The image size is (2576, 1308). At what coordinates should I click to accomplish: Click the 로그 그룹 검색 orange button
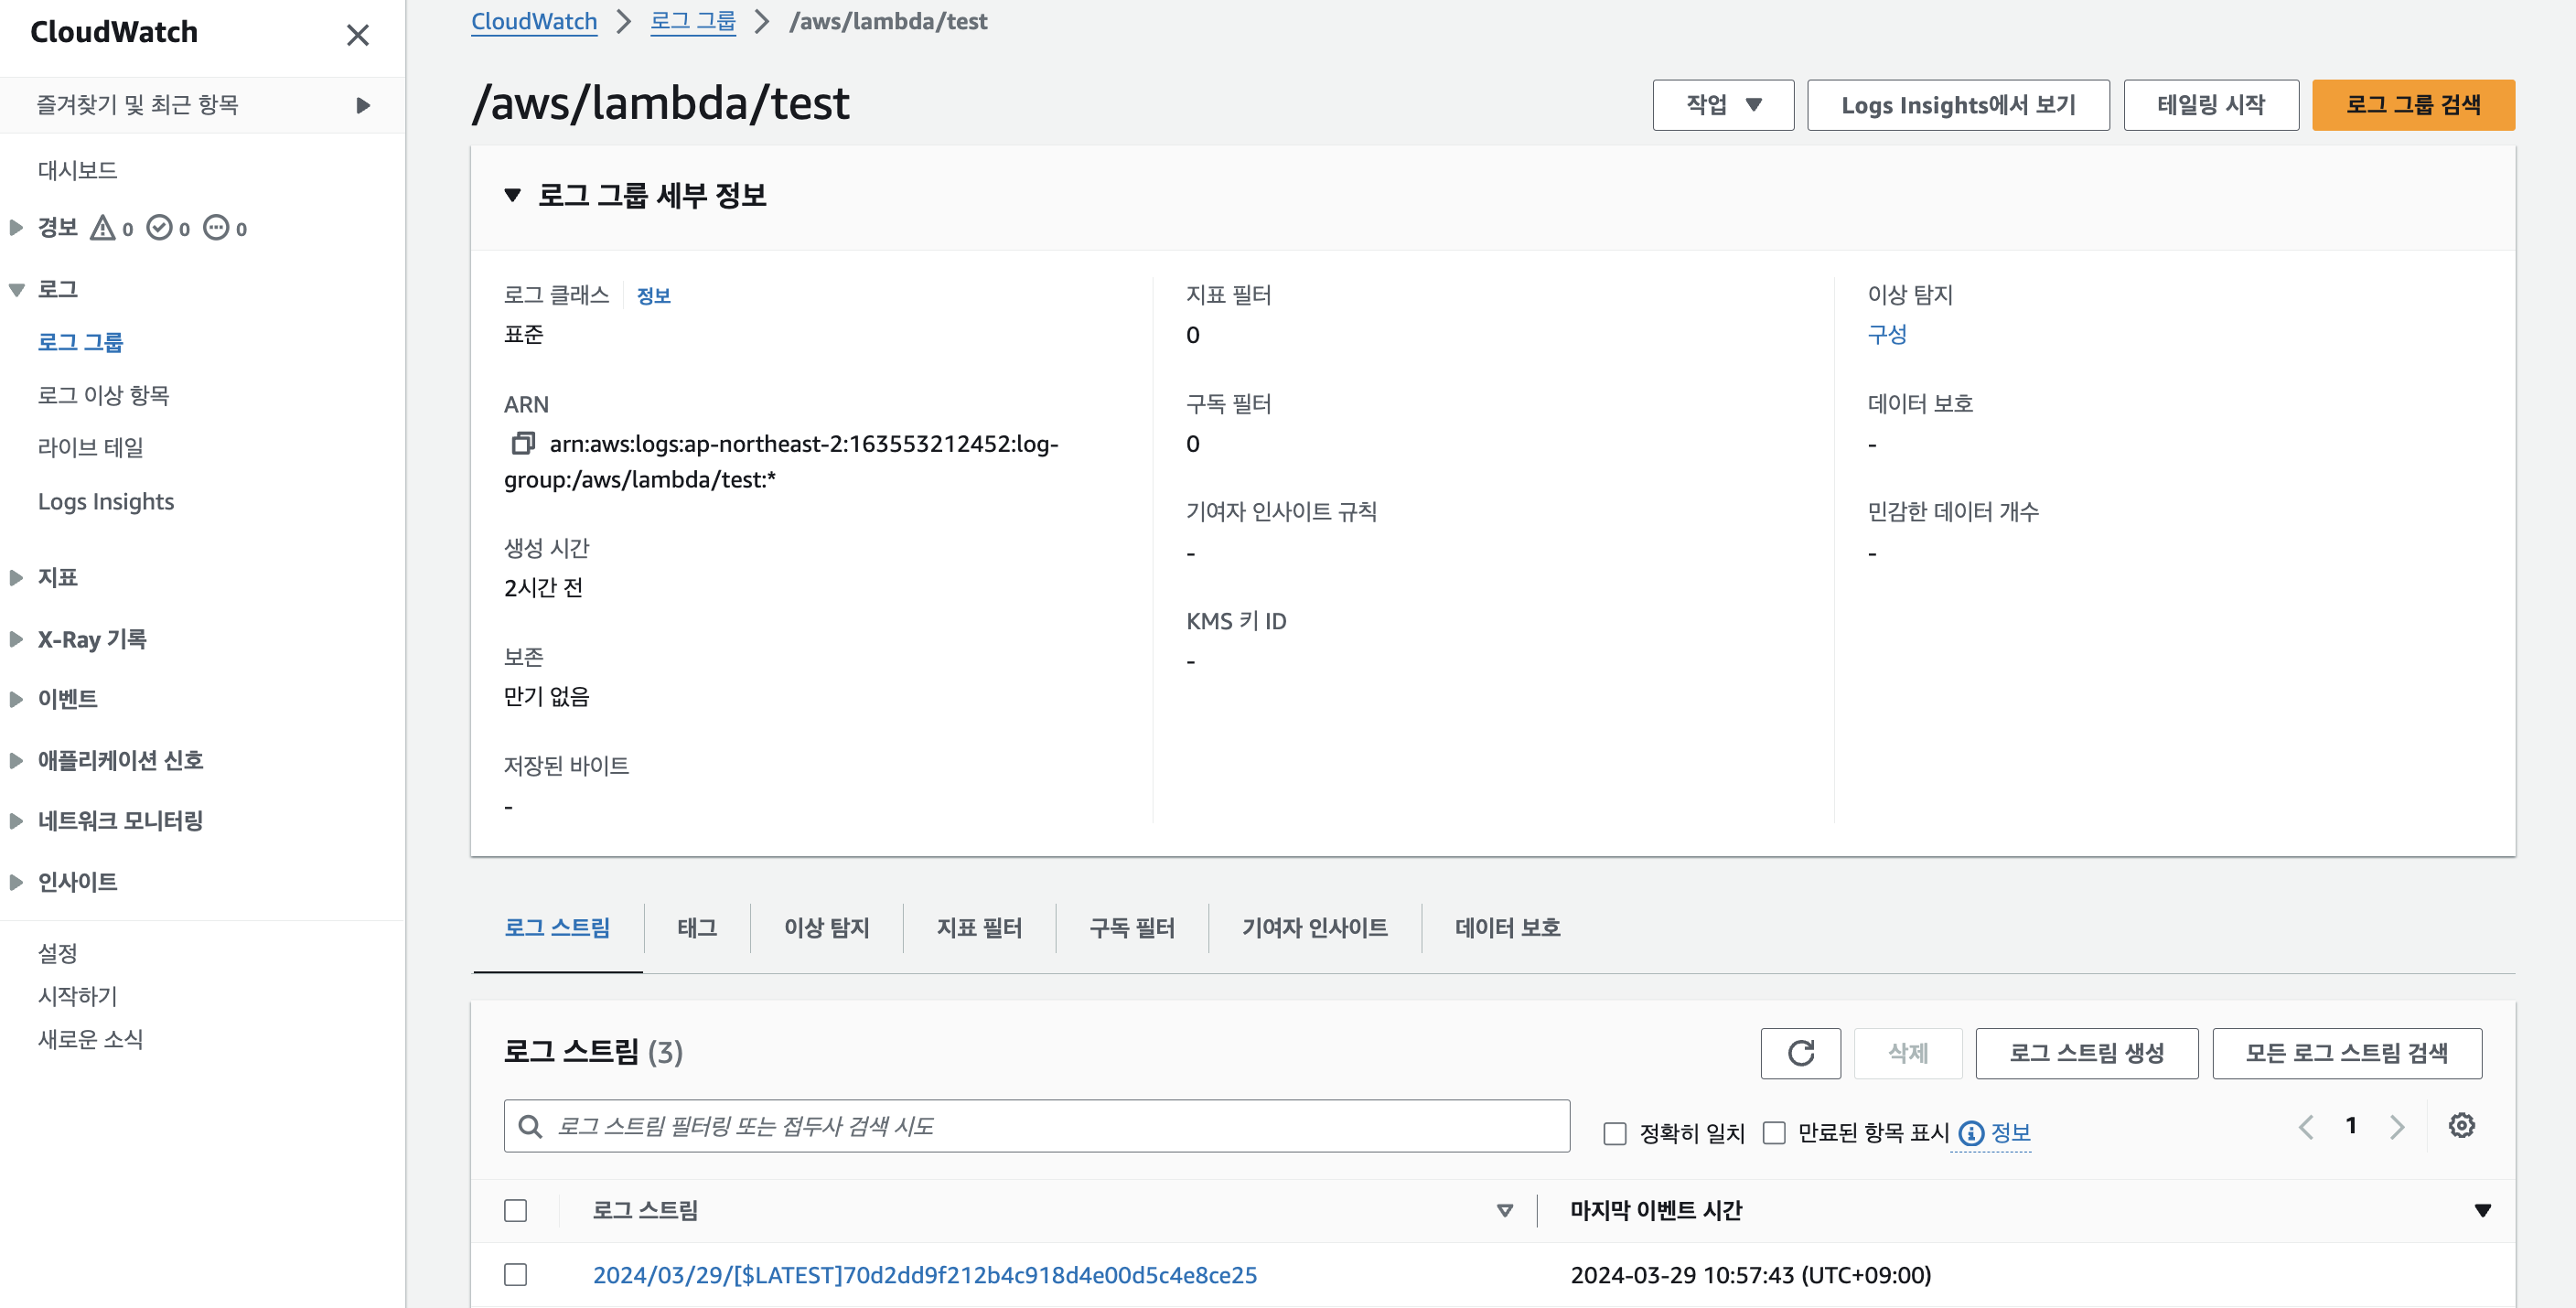[2412, 105]
